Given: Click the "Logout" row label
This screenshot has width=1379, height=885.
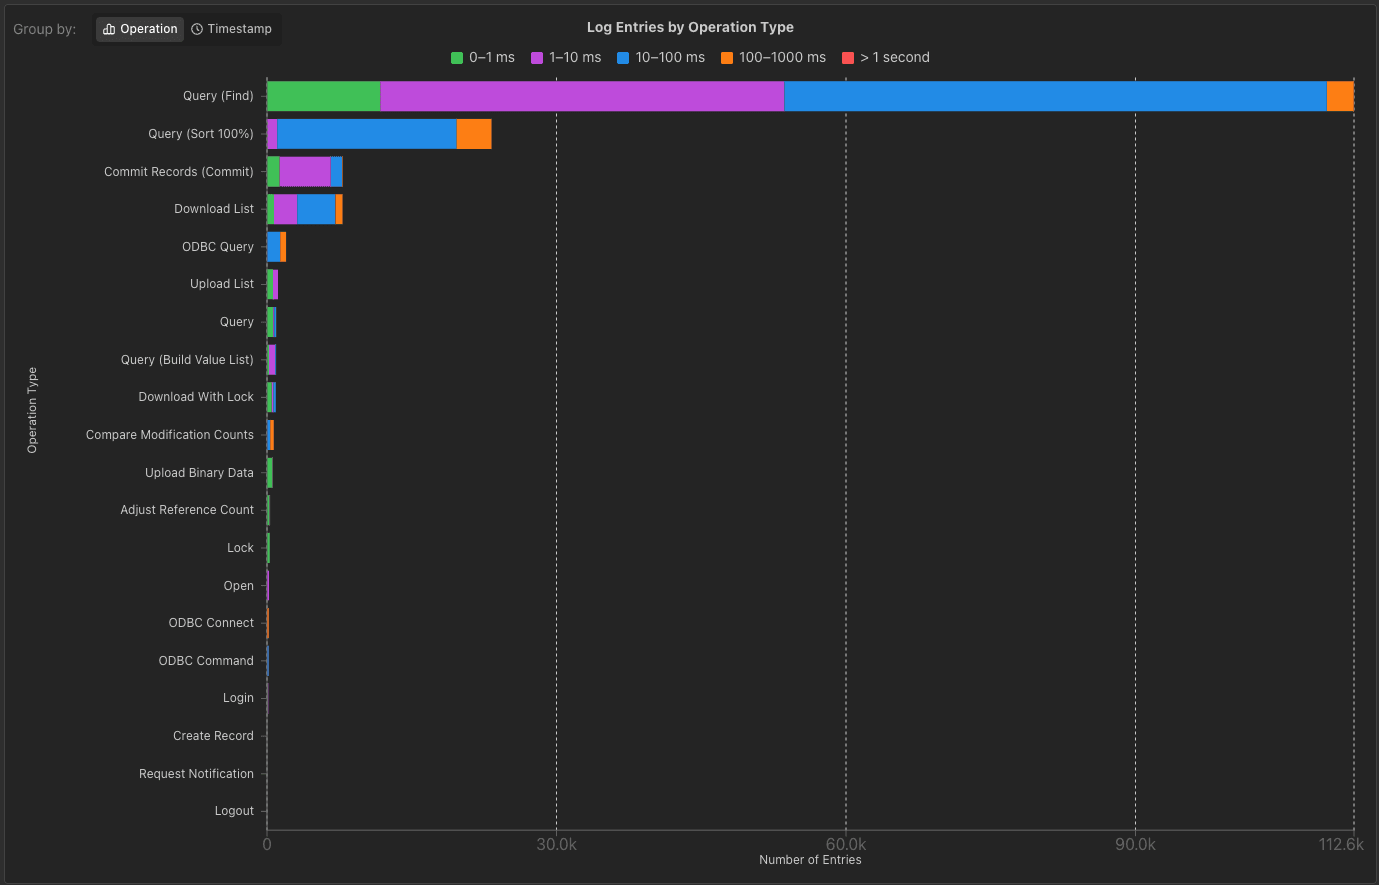Looking at the screenshot, I should click(x=235, y=811).
